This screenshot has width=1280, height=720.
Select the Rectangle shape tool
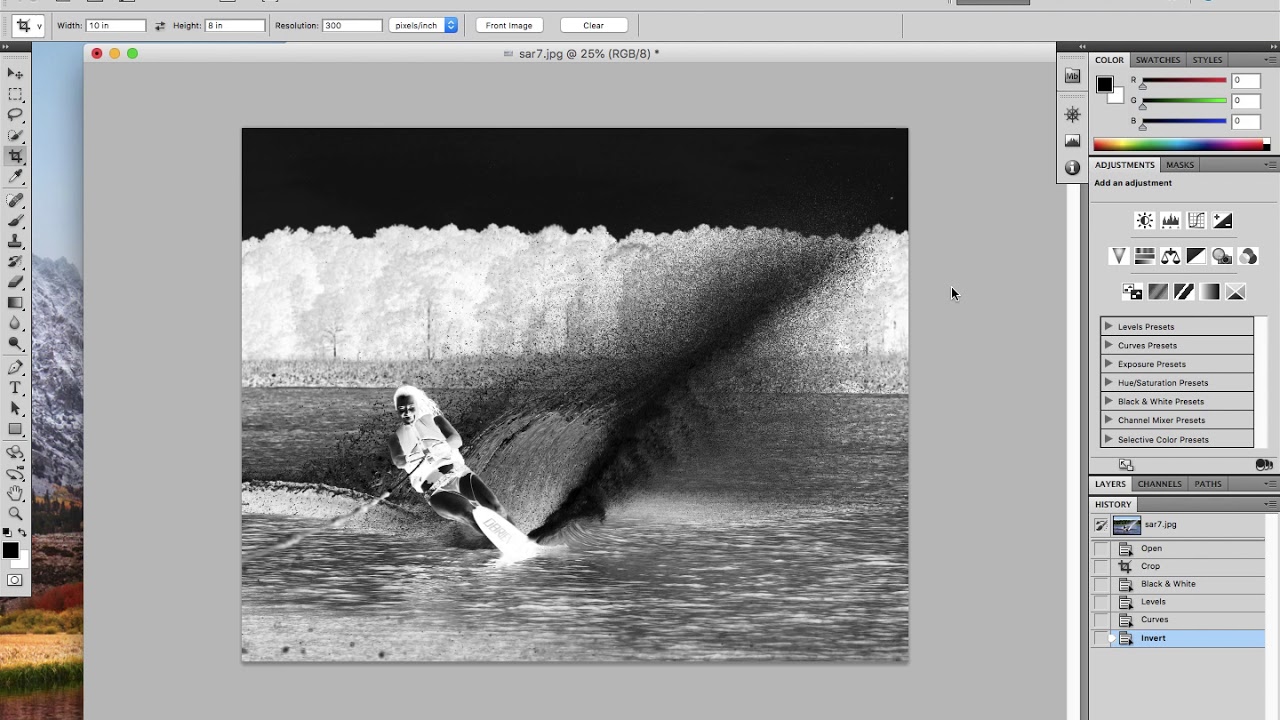point(15,429)
